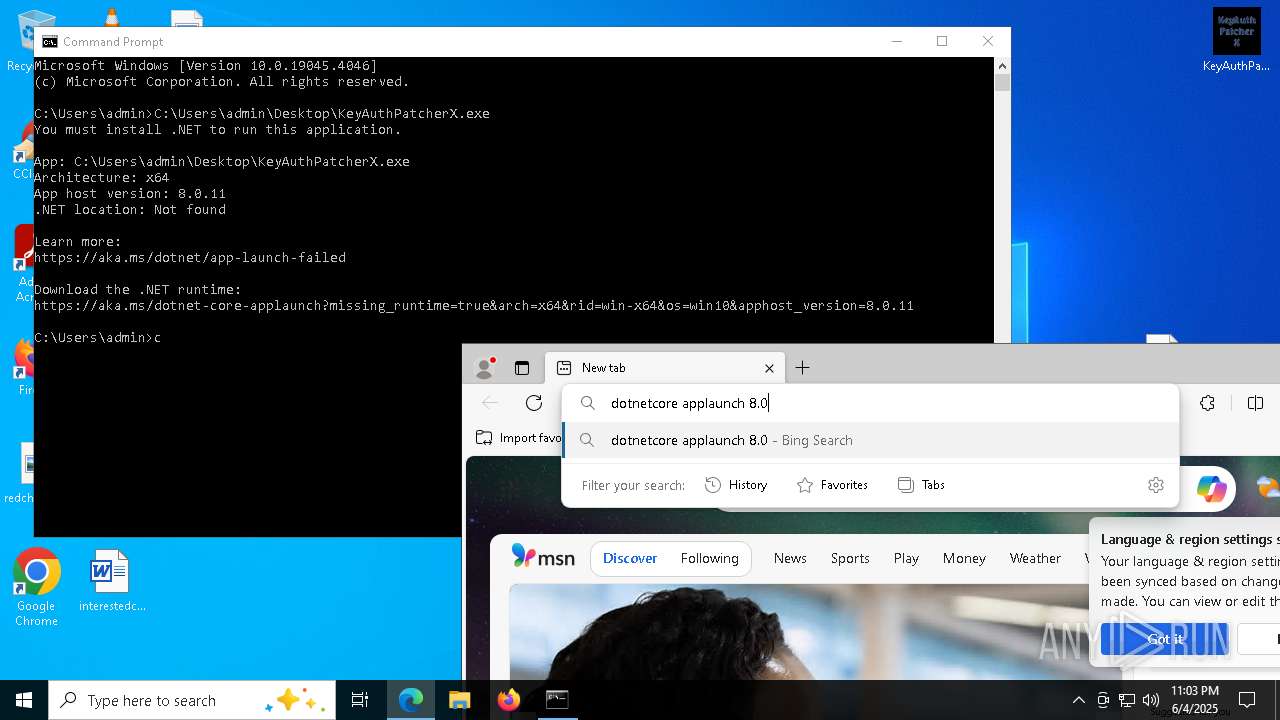This screenshot has height=720, width=1280.
Task: Open address bar search settings gear
Action: 1156,485
